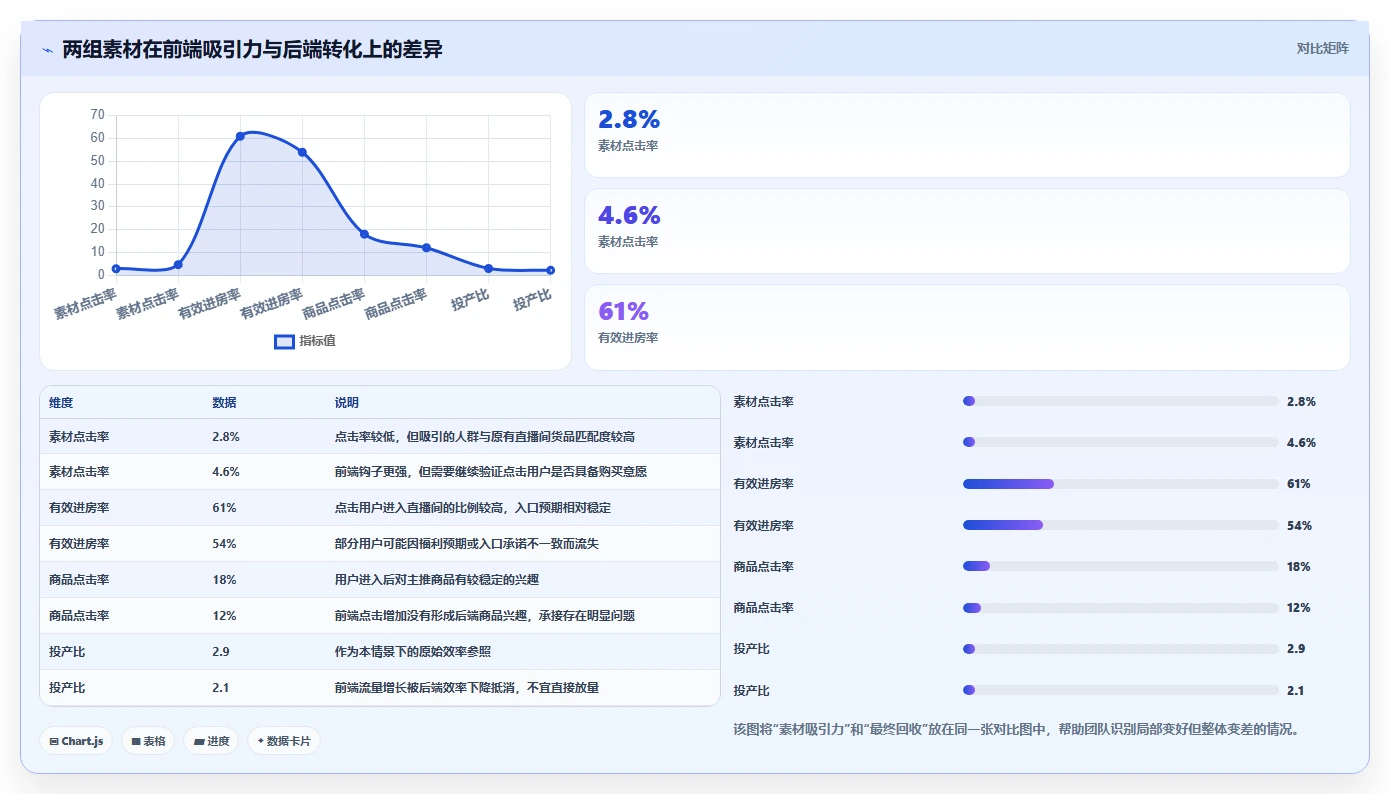Click the 数据 column header
1390x794 pixels.
point(224,403)
